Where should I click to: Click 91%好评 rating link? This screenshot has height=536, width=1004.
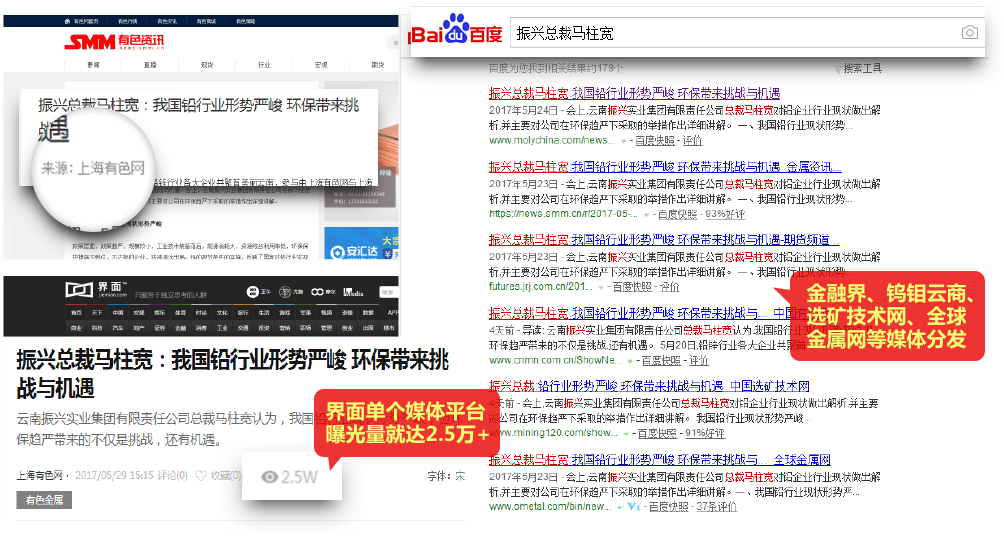pos(704,434)
